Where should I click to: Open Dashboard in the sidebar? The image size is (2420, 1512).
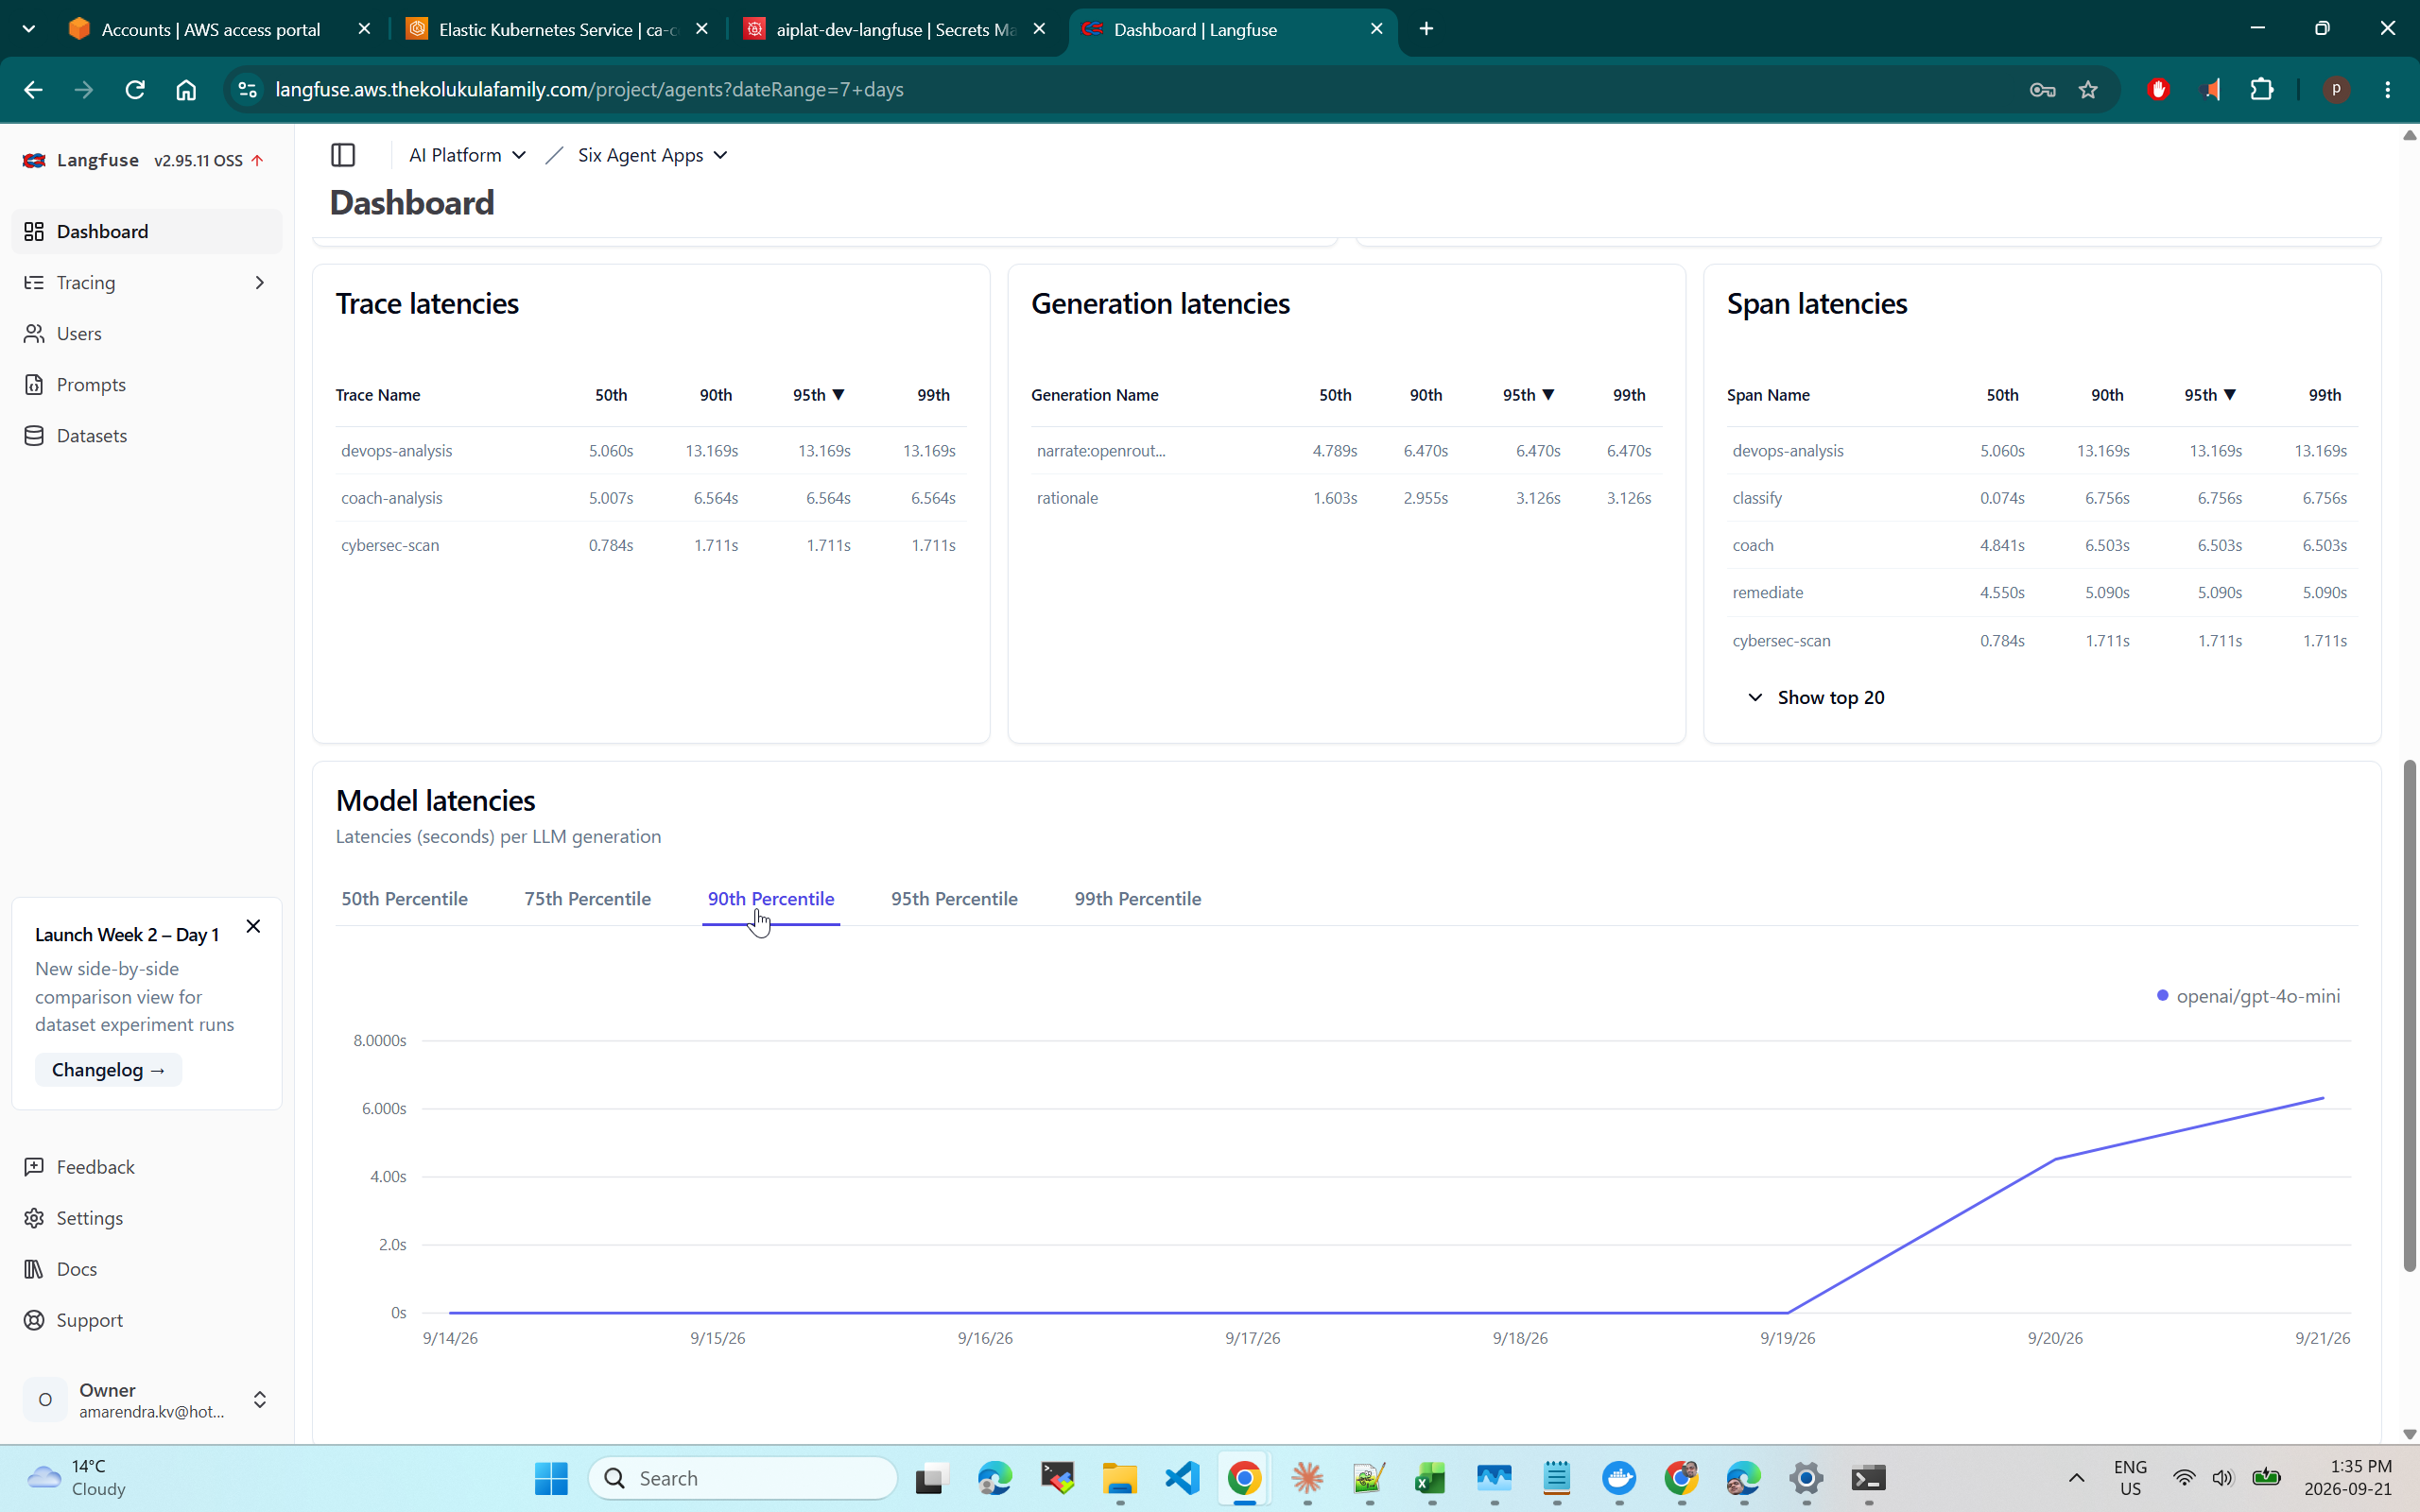coord(147,231)
